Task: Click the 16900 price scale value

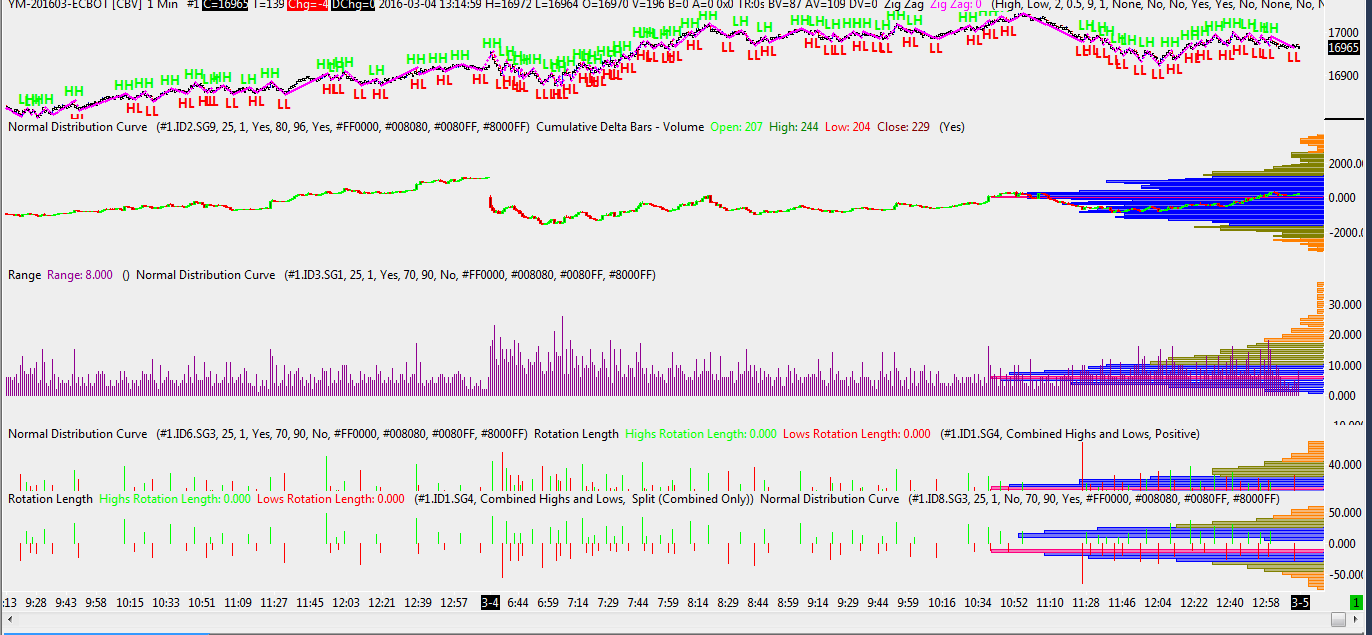Action: [1343, 76]
